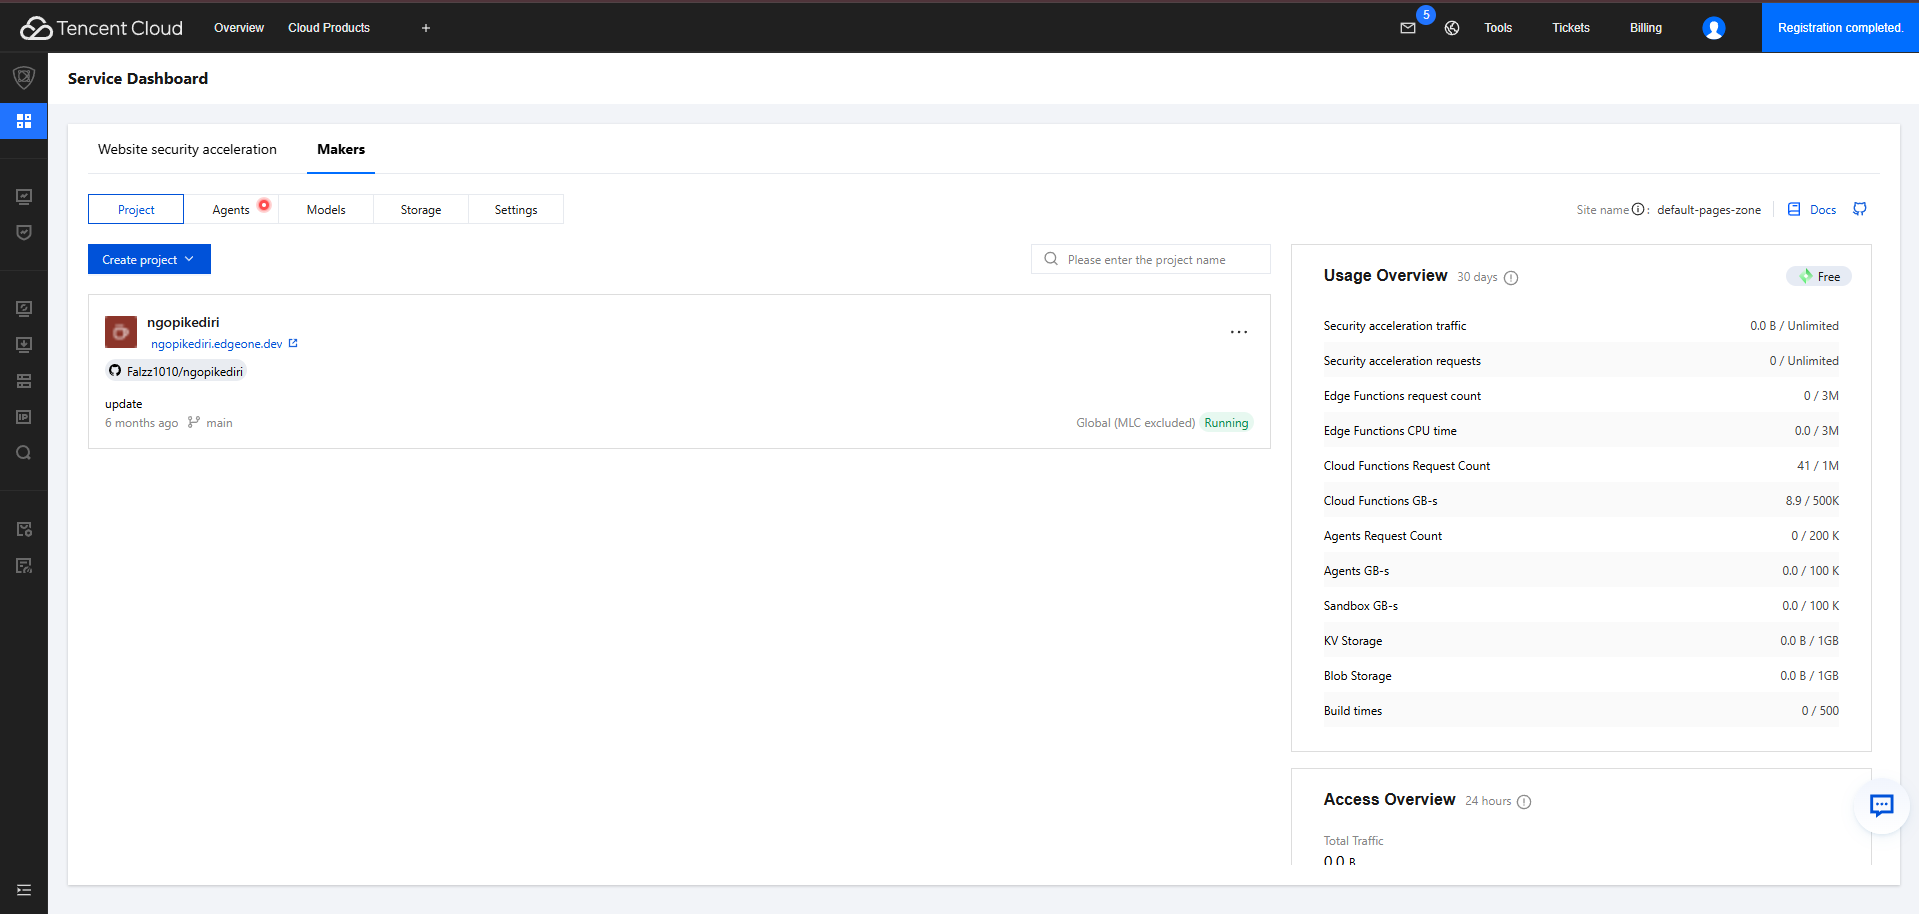1919x914 pixels.
Task: Open the user account avatar
Action: coord(1714,28)
